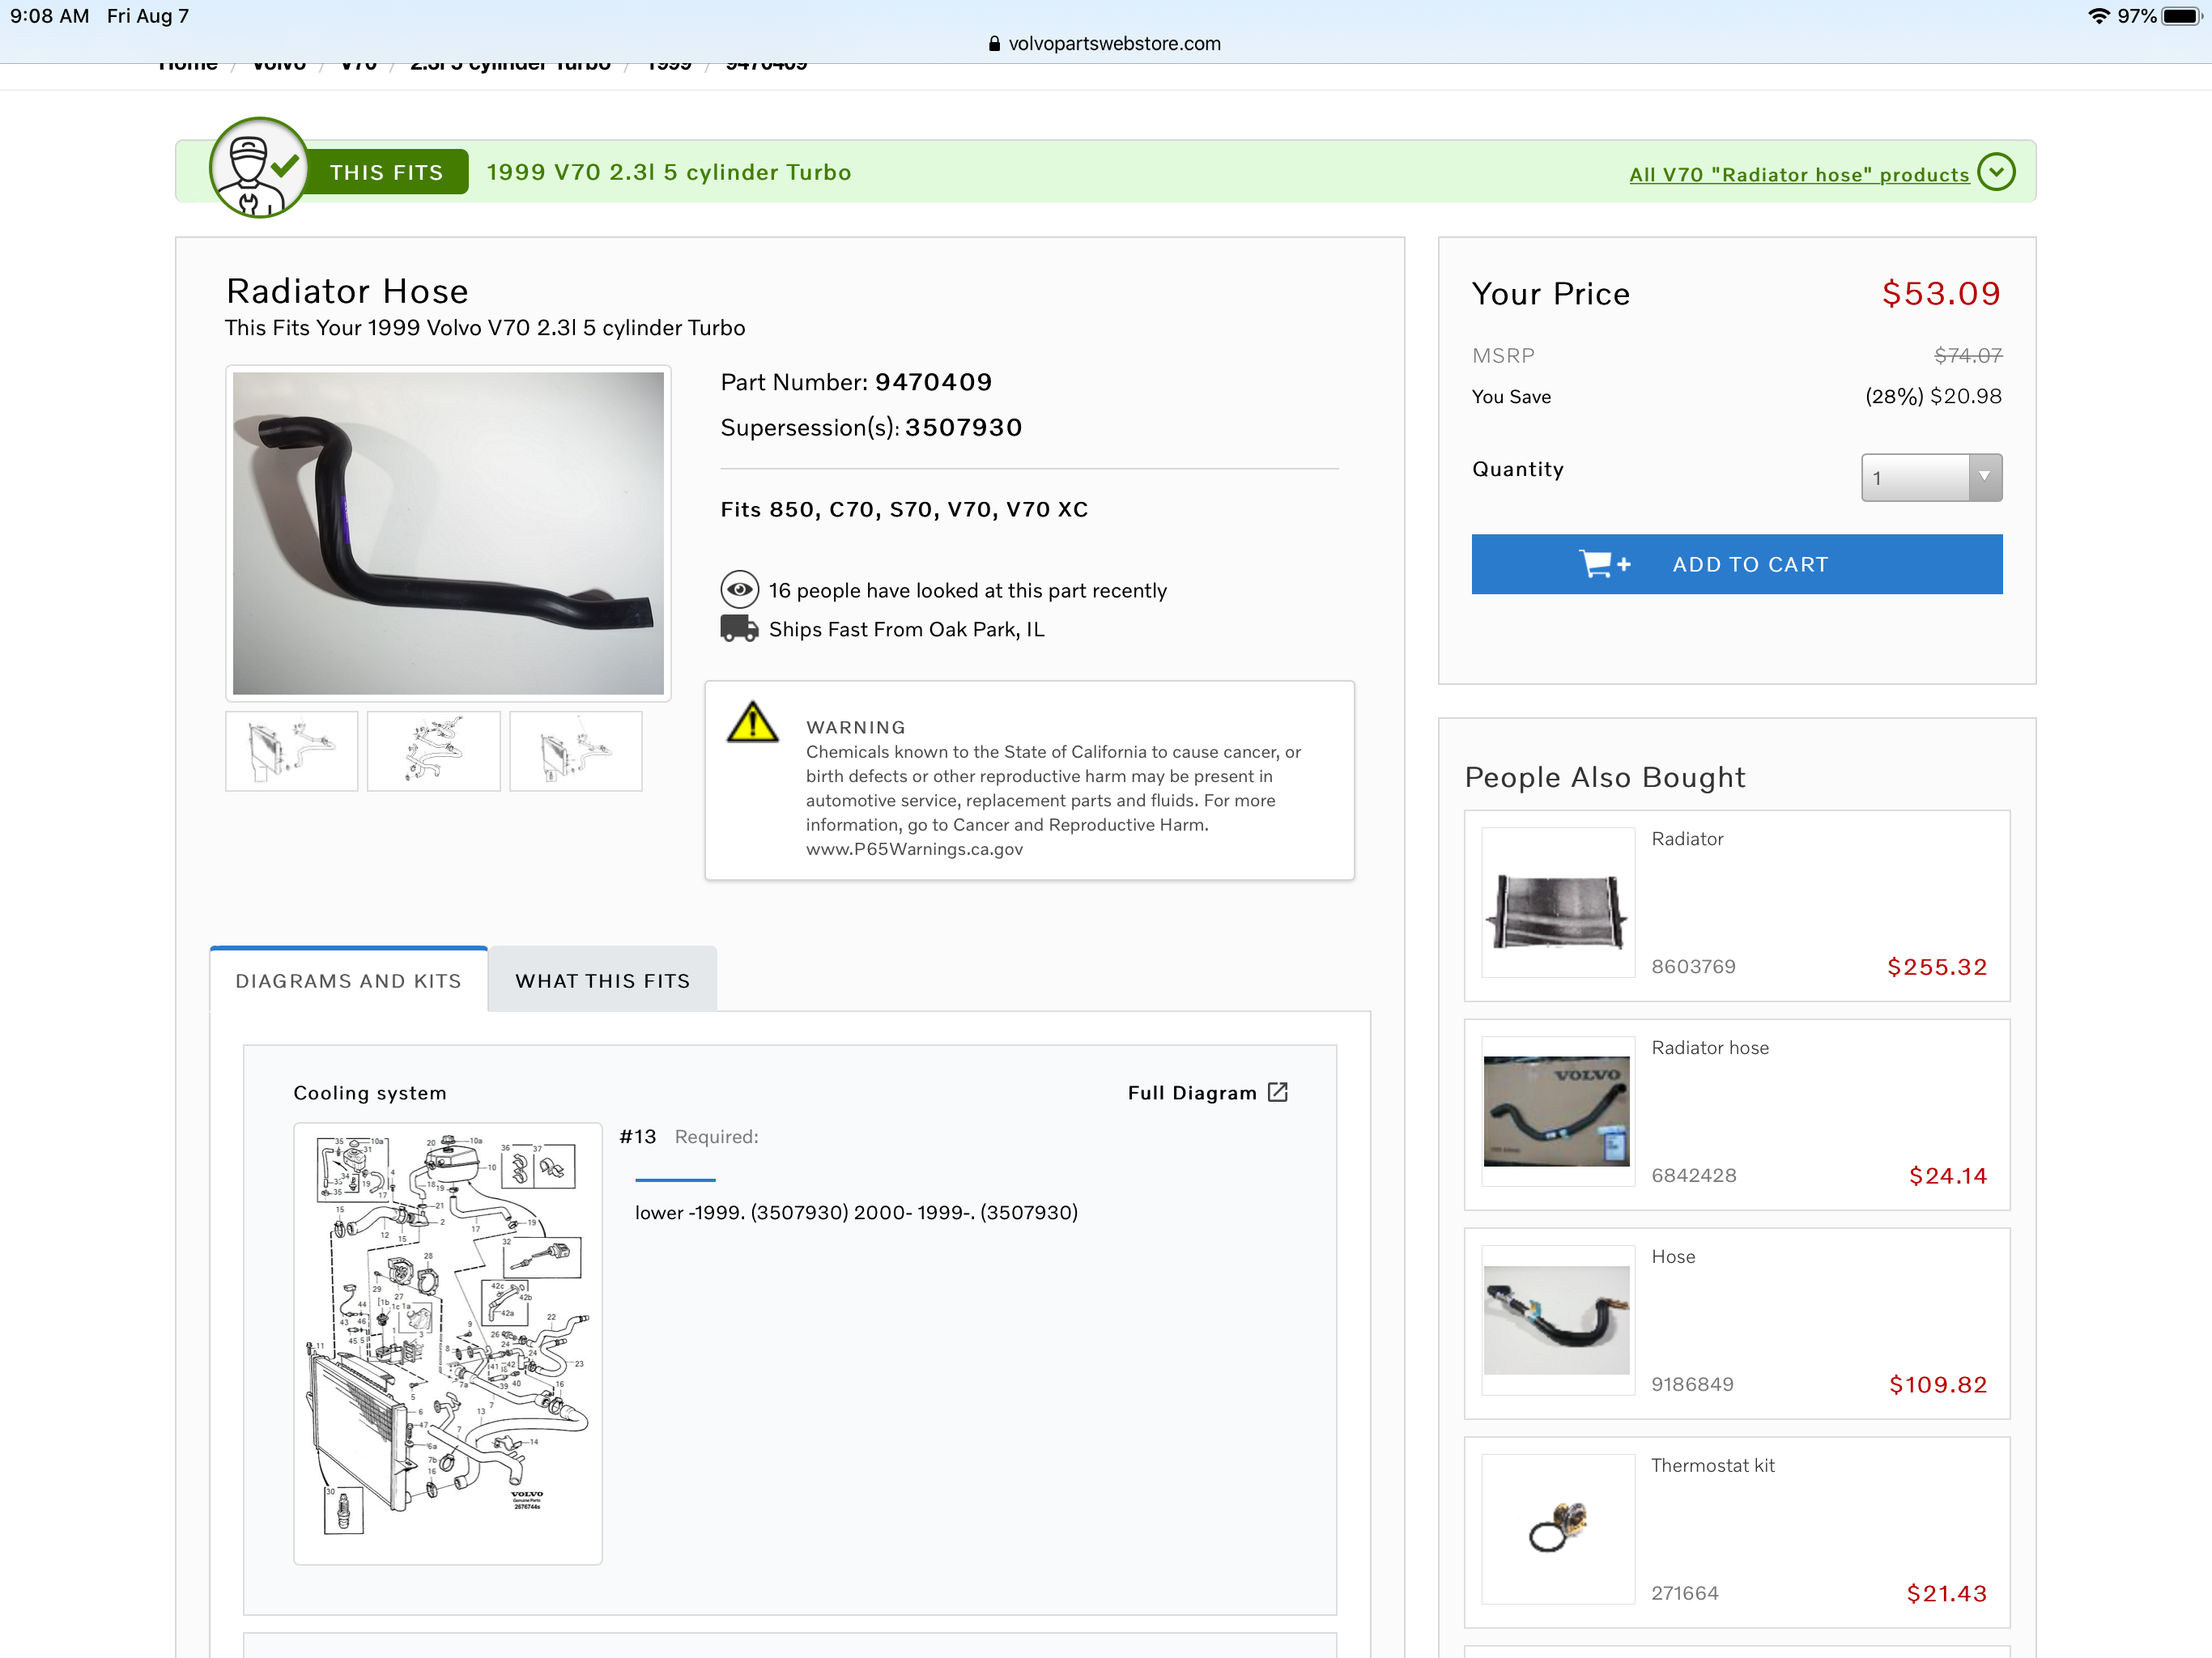This screenshot has height=1658, width=2212.
Task: Select the Diagrams and Kits tab
Action: 348,980
